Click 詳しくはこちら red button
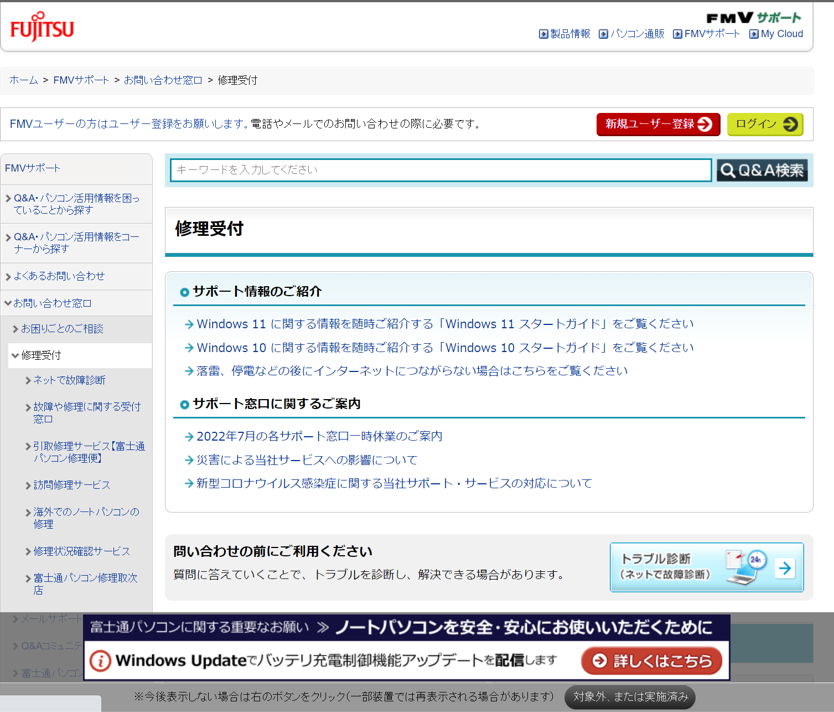834x712 pixels. tap(652, 661)
